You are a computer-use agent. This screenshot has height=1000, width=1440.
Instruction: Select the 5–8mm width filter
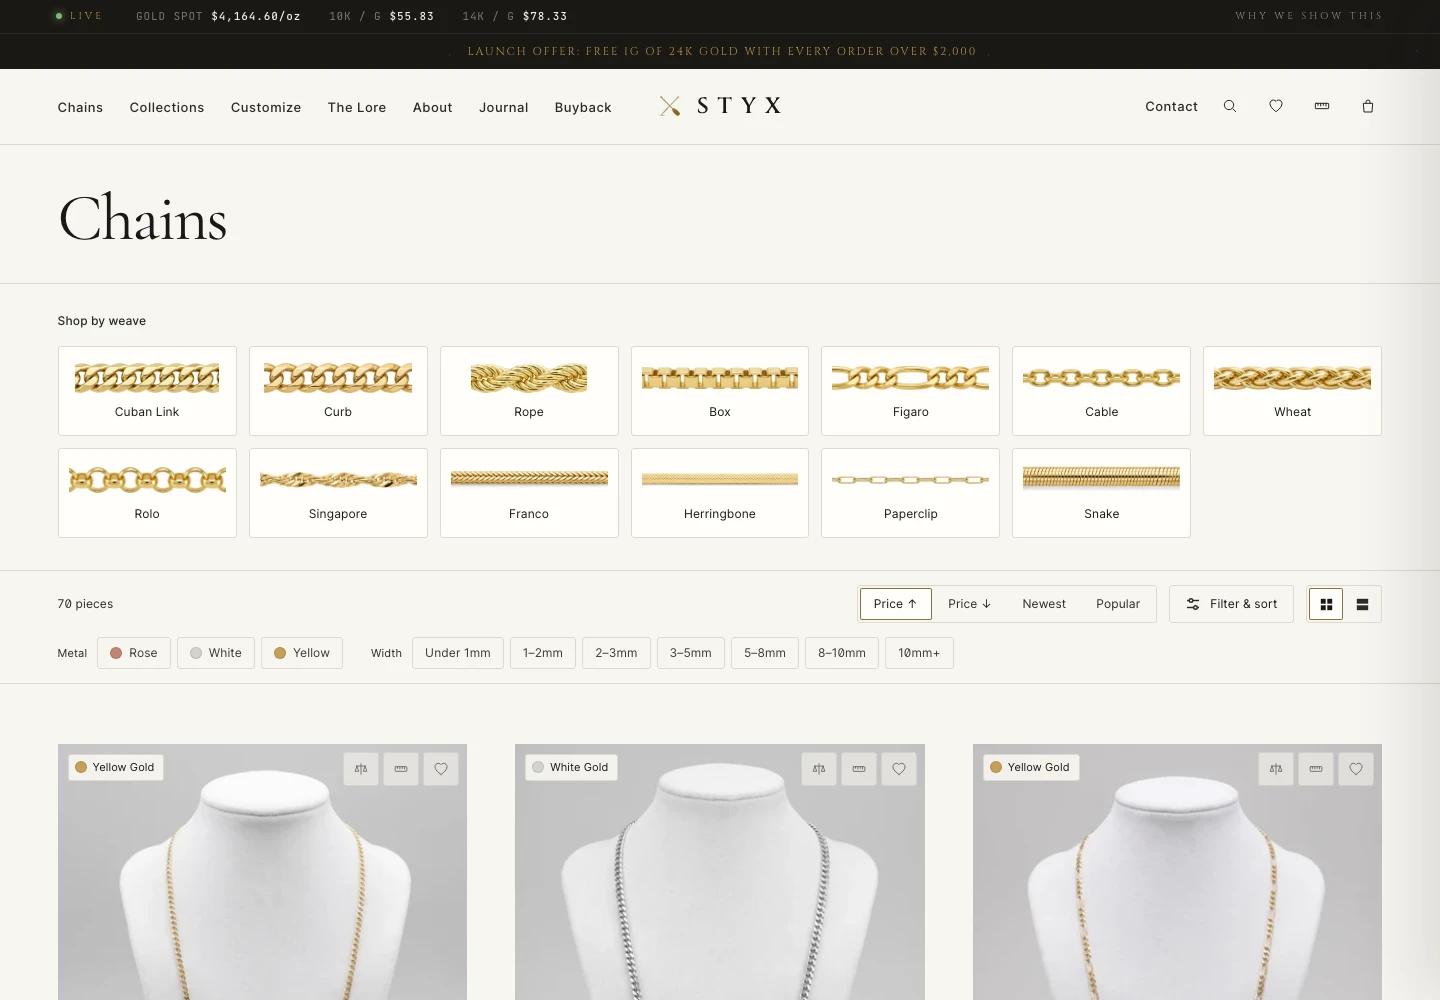click(x=765, y=653)
